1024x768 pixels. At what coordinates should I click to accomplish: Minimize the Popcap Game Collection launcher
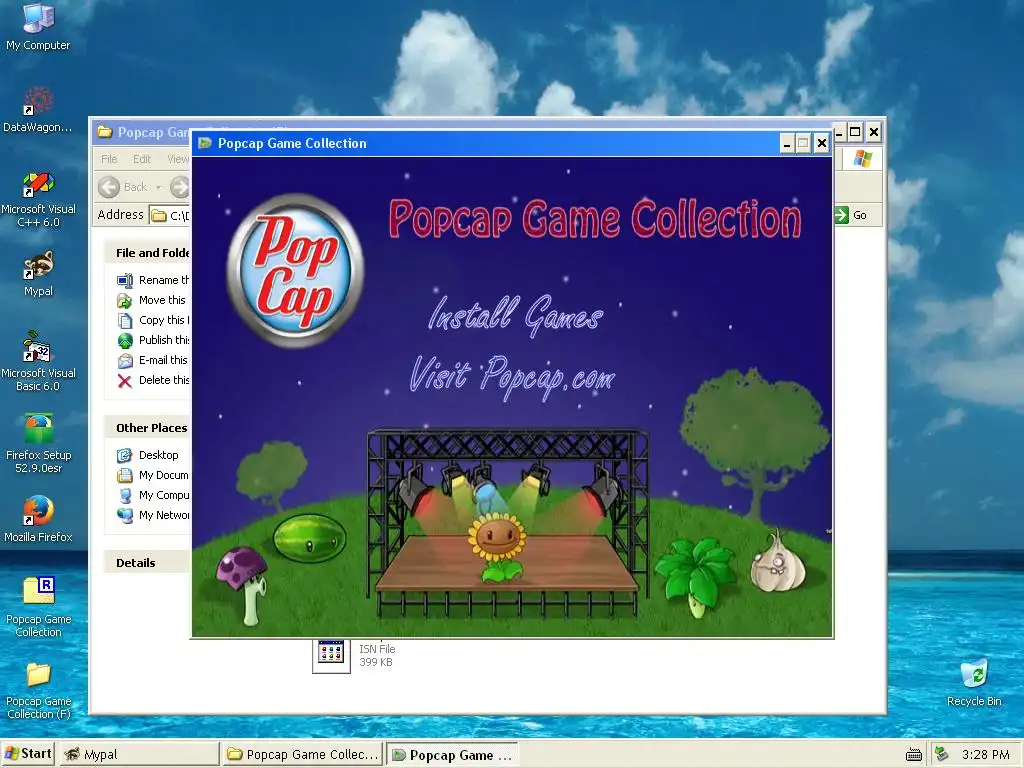(x=787, y=144)
